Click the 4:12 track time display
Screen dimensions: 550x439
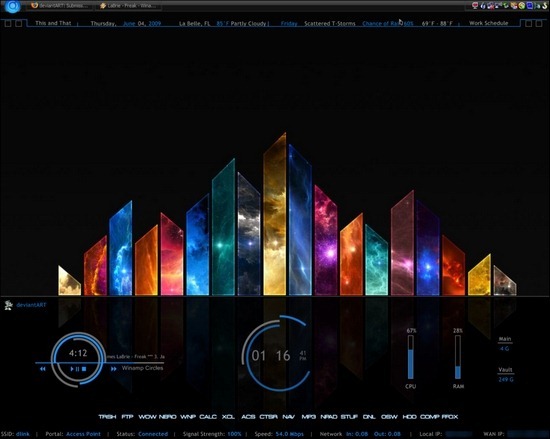(x=78, y=353)
